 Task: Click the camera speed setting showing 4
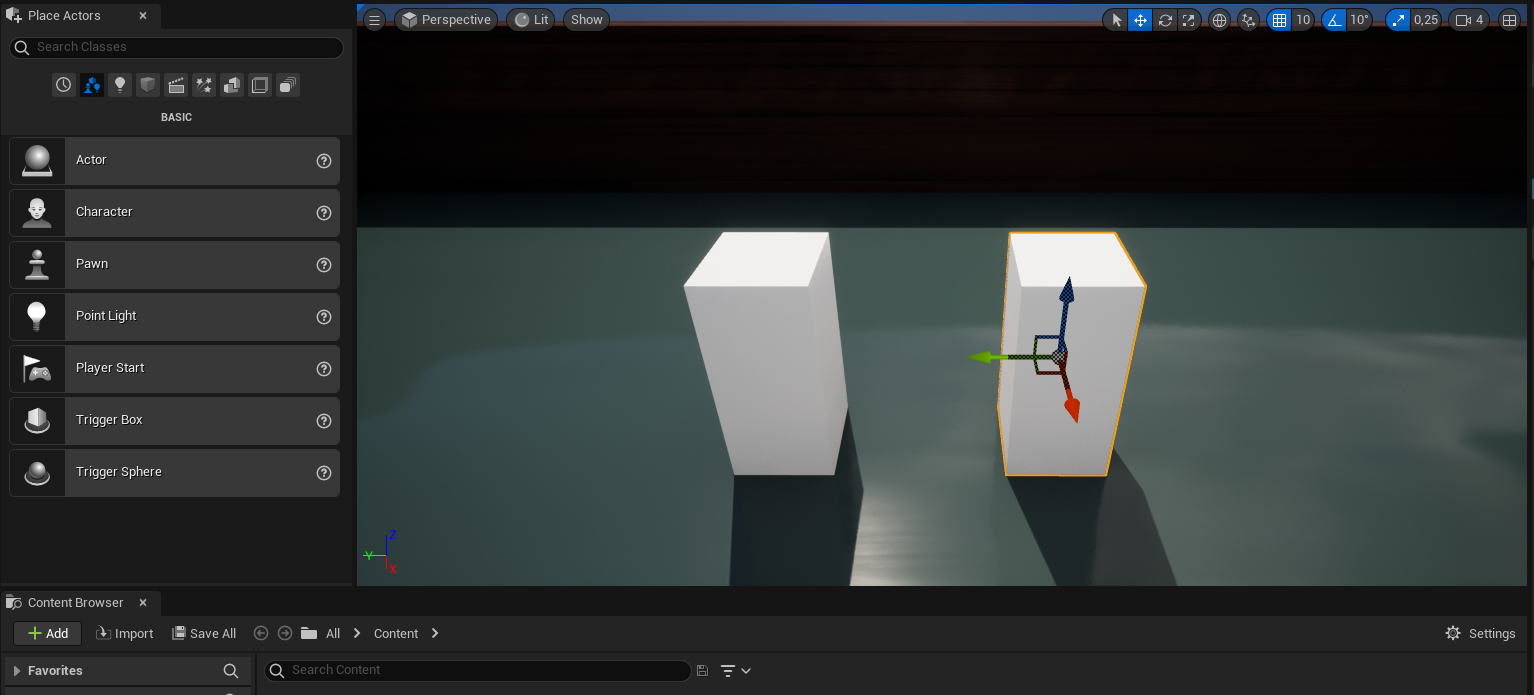click(1469, 20)
